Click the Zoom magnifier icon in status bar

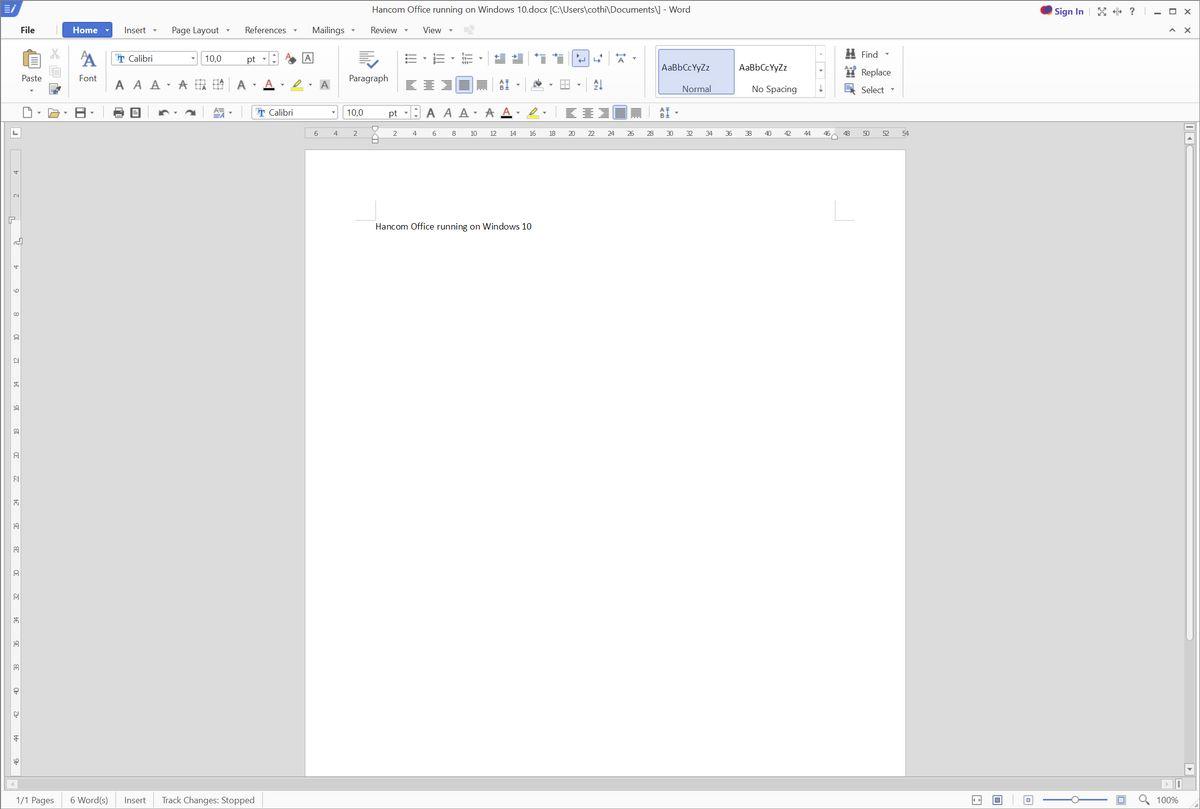tap(1144, 800)
